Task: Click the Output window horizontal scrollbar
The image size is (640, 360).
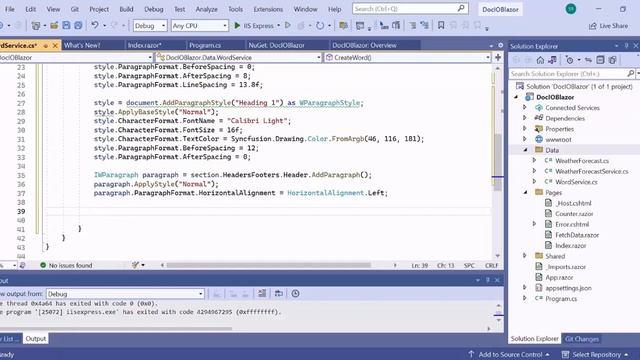Action: (116, 328)
